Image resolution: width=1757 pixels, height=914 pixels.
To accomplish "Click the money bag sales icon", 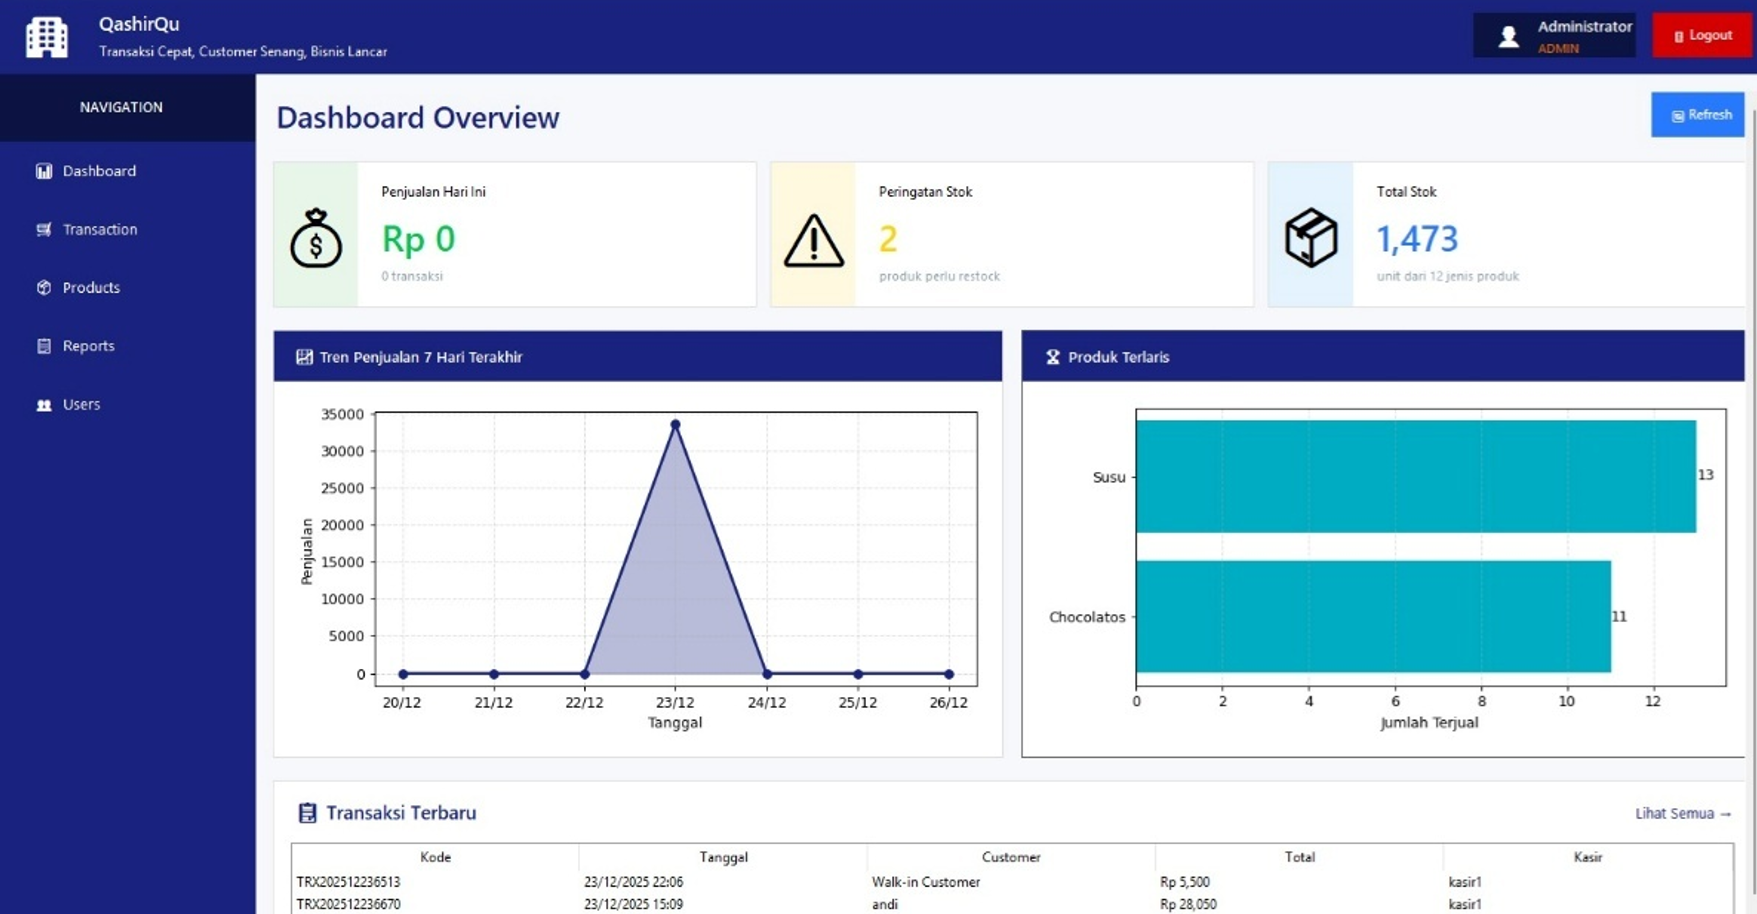I will coord(316,238).
